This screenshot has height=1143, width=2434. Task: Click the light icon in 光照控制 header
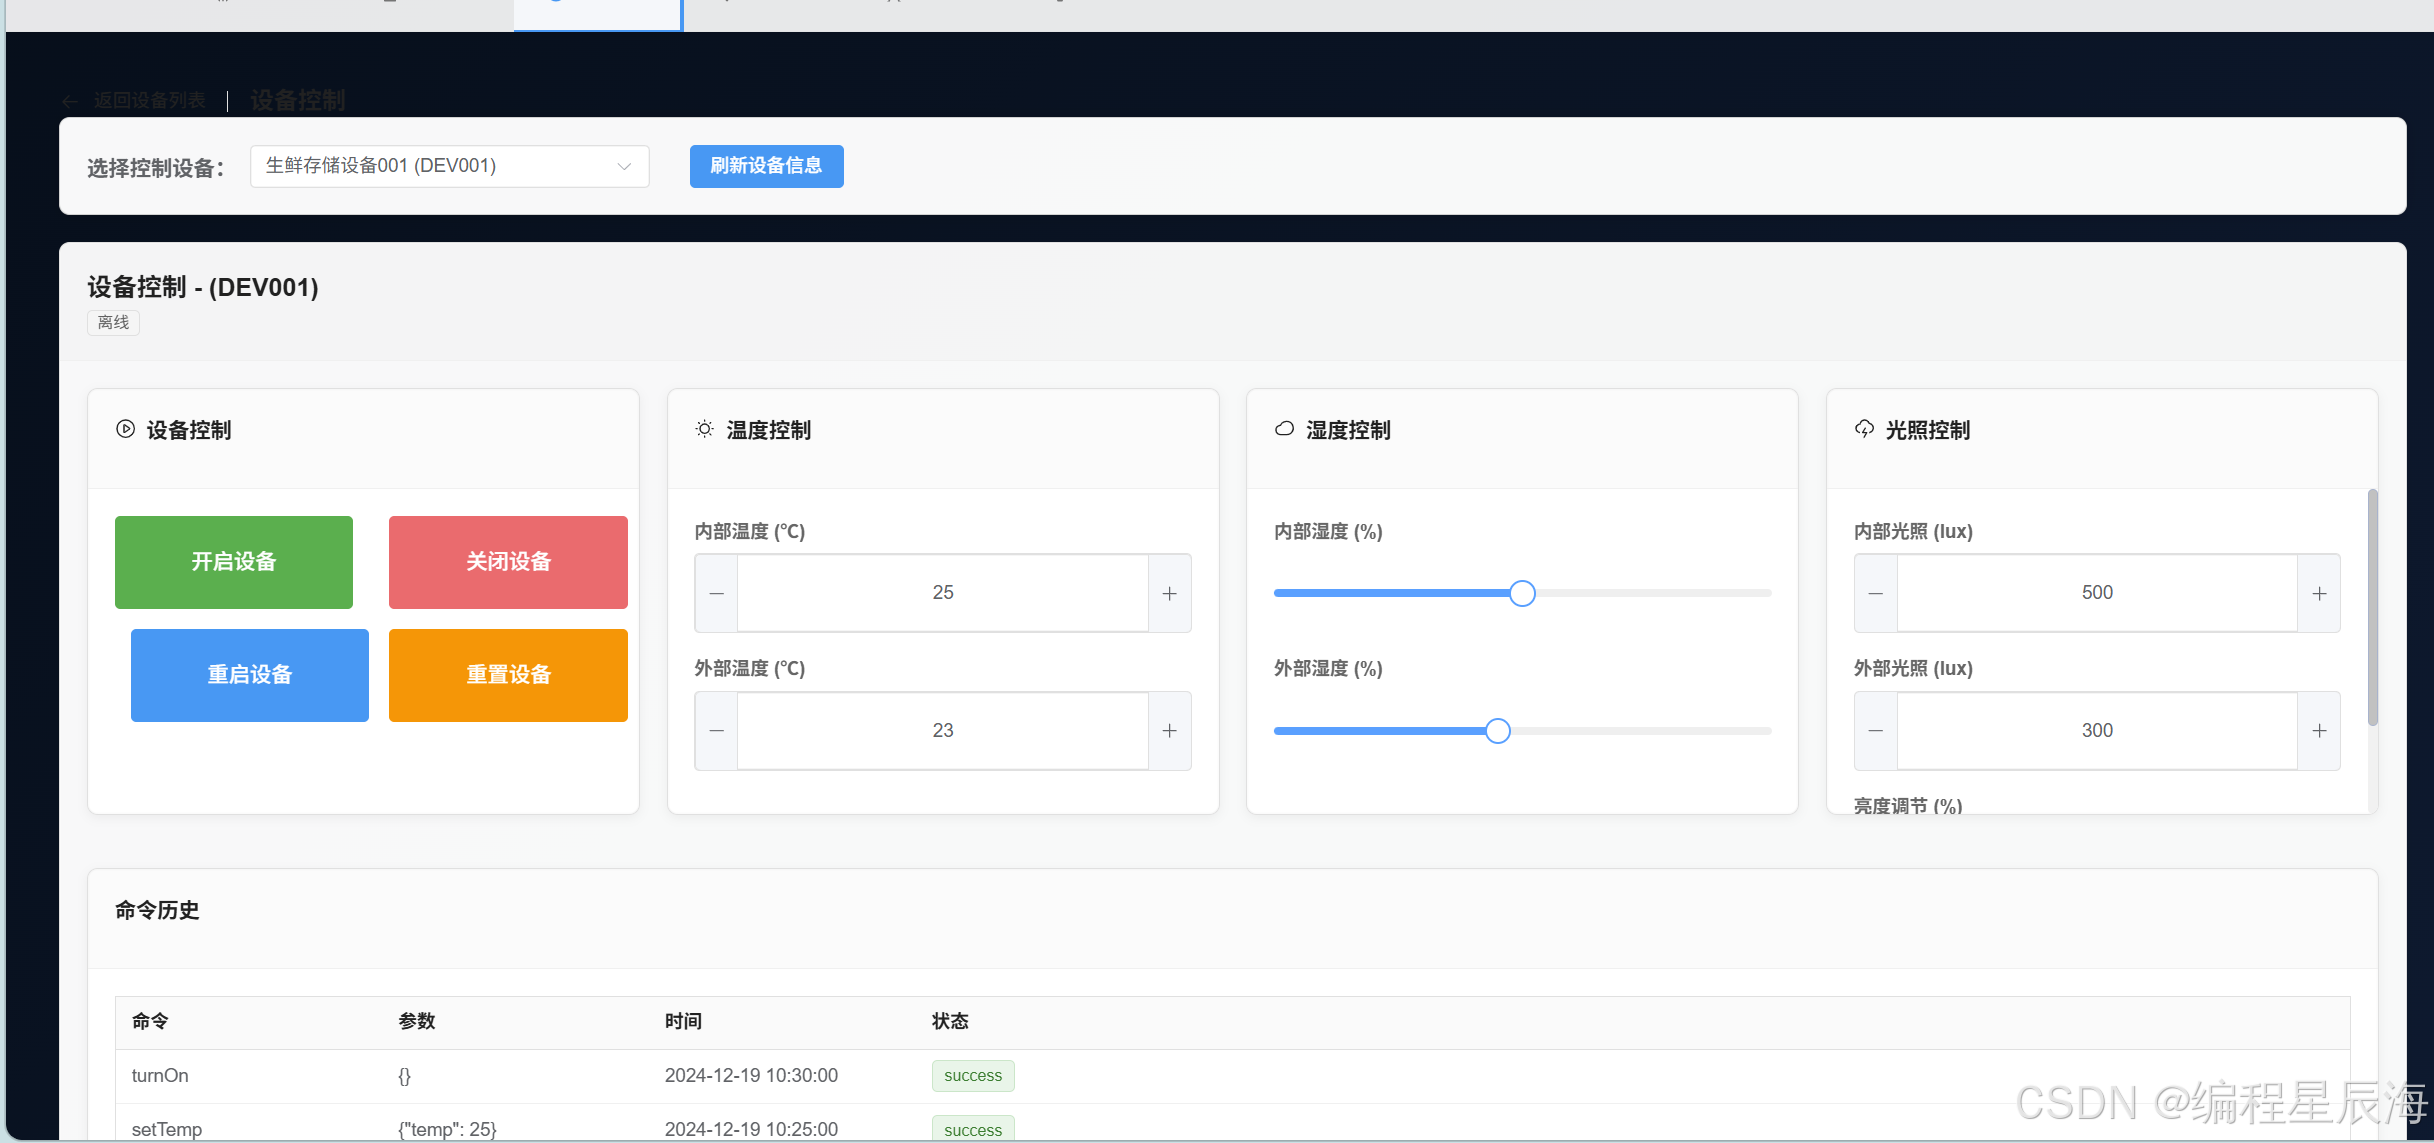(x=1864, y=429)
